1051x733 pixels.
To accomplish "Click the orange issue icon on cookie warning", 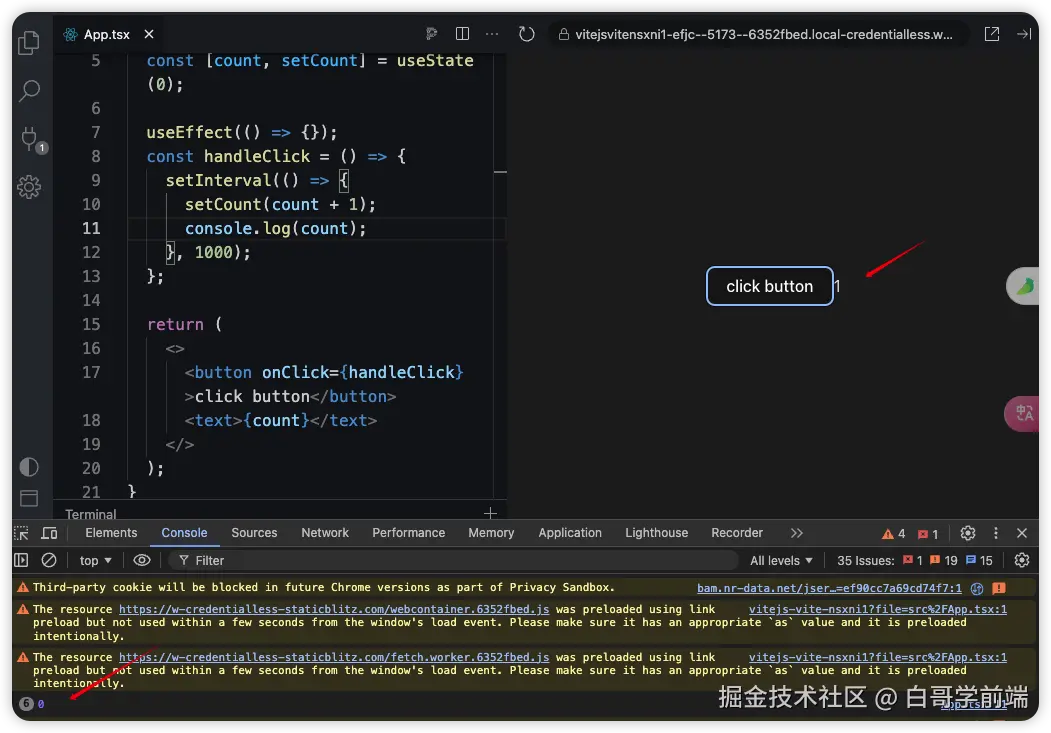I will click(x=999, y=588).
